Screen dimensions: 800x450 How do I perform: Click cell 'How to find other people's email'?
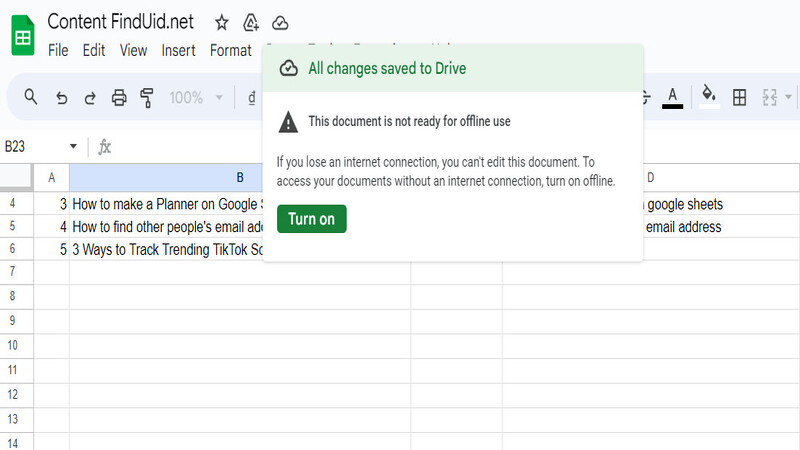(x=166, y=227)
